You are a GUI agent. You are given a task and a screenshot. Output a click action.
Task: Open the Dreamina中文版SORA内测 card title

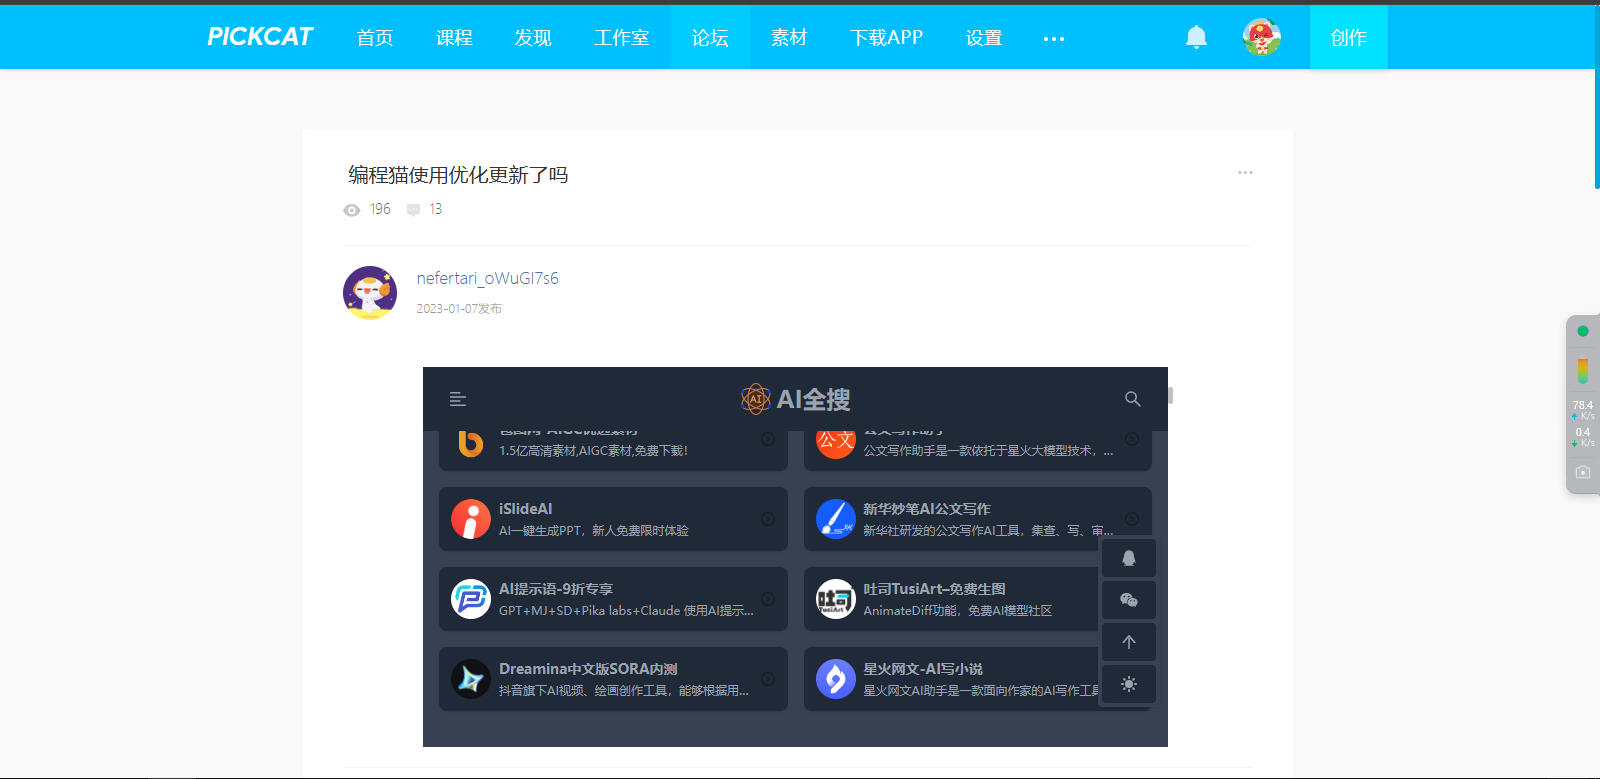click(x=588, y=669)
